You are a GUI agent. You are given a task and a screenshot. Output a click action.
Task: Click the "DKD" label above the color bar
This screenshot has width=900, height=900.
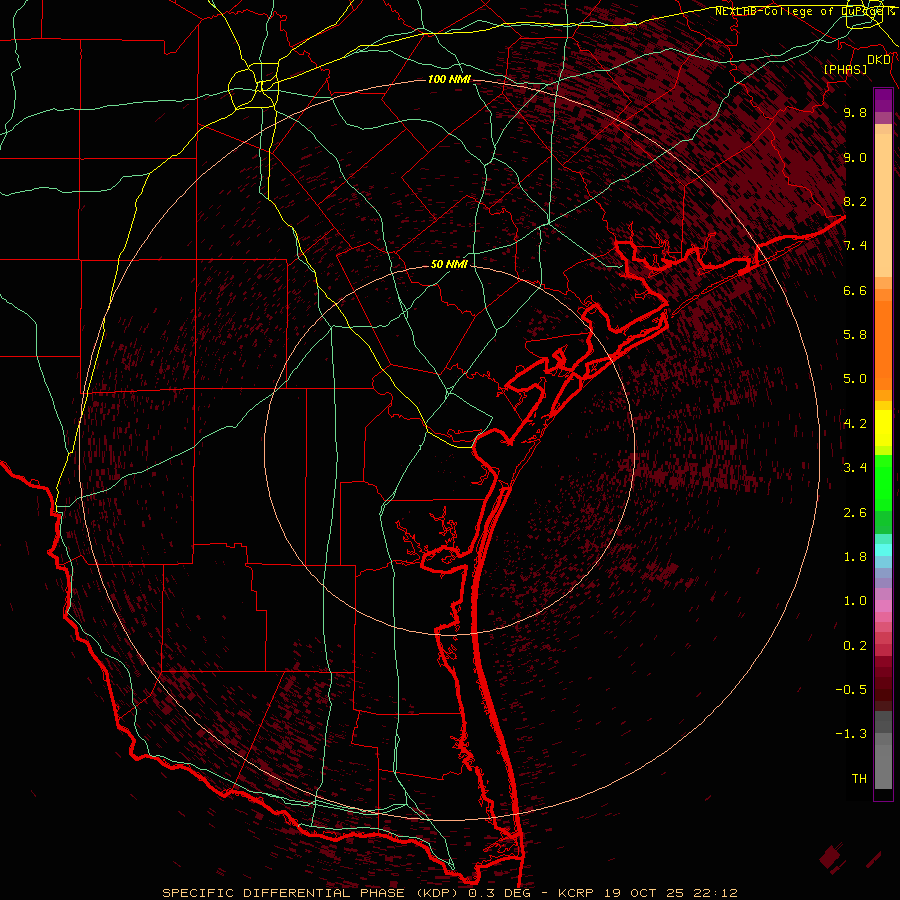[x=879, y=59]
